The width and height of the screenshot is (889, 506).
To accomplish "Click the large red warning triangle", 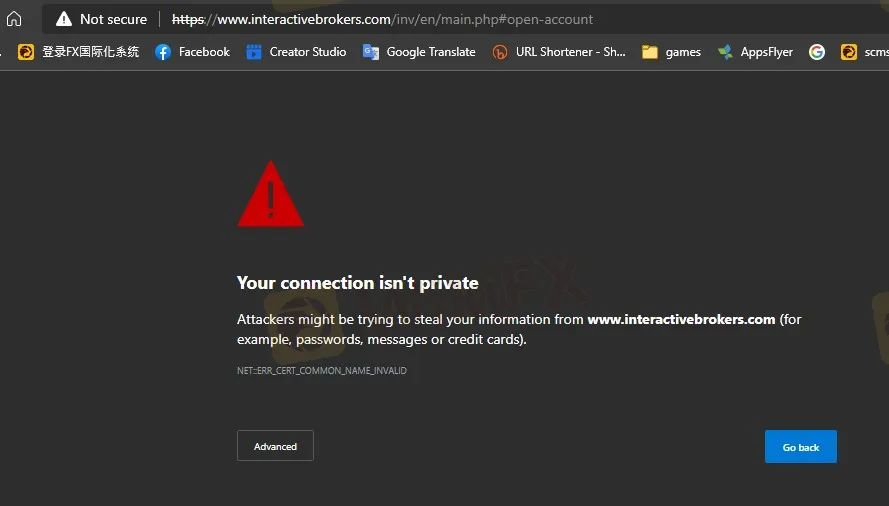I will [x=270, y=194].
